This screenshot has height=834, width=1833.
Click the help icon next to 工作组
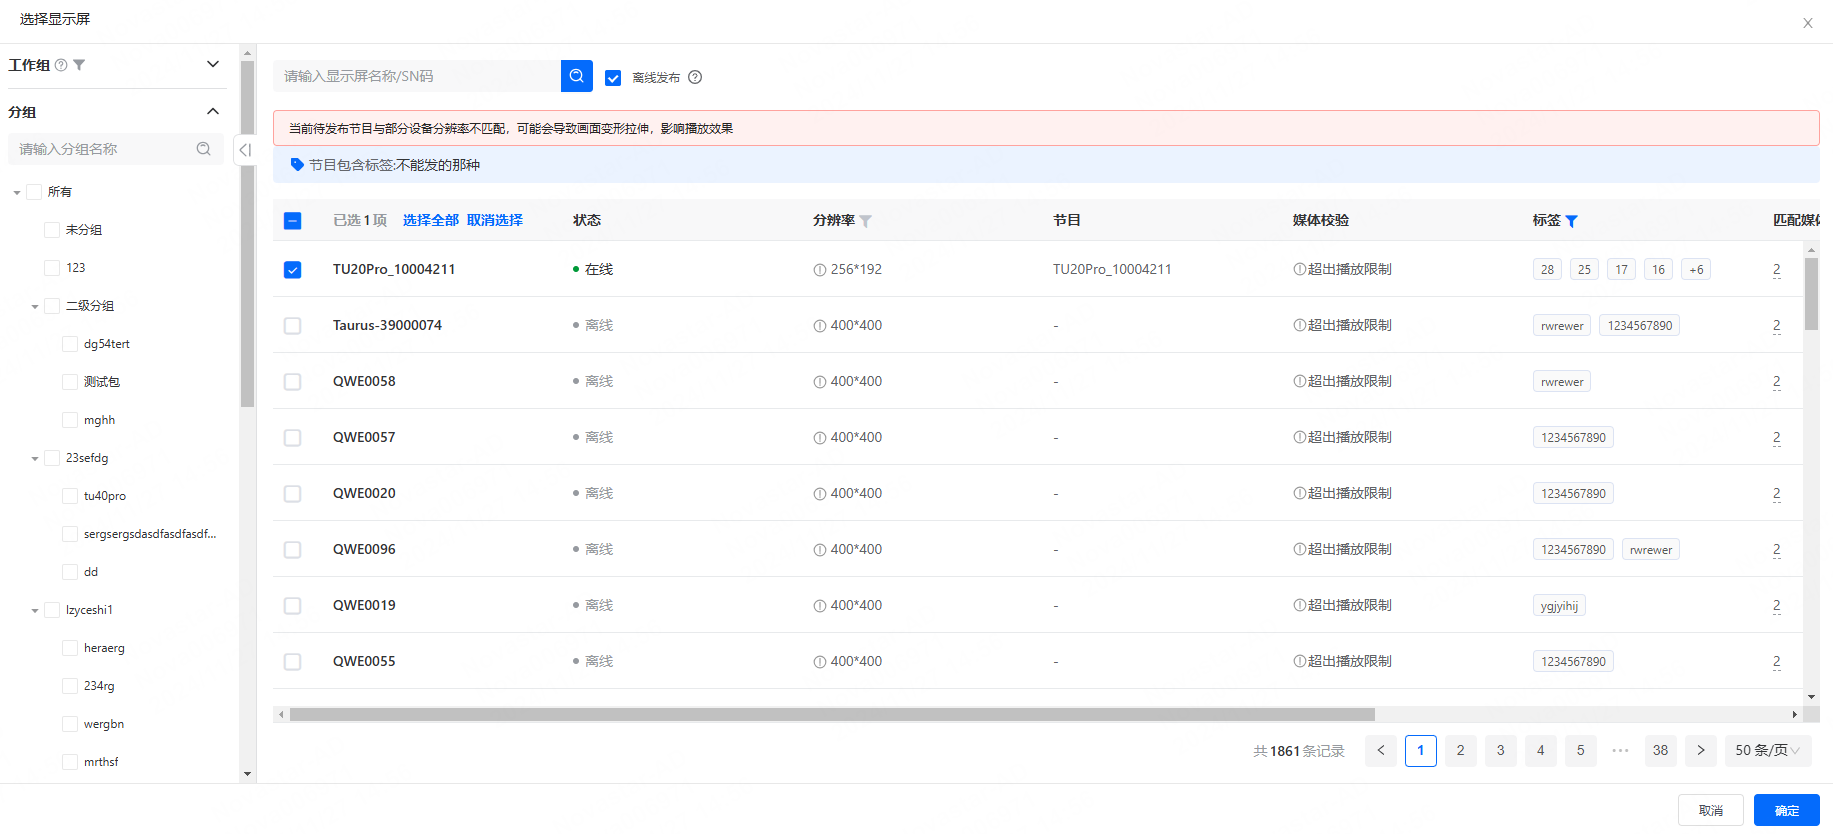[x=61, y=65]
